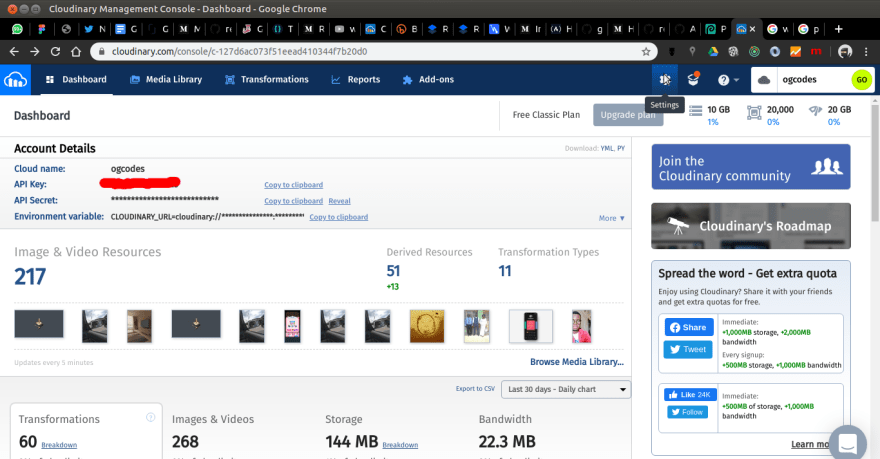This screenshot has height=459, width=880.
Task: Click the Twitter Follow button
Action: coord(688,412)
